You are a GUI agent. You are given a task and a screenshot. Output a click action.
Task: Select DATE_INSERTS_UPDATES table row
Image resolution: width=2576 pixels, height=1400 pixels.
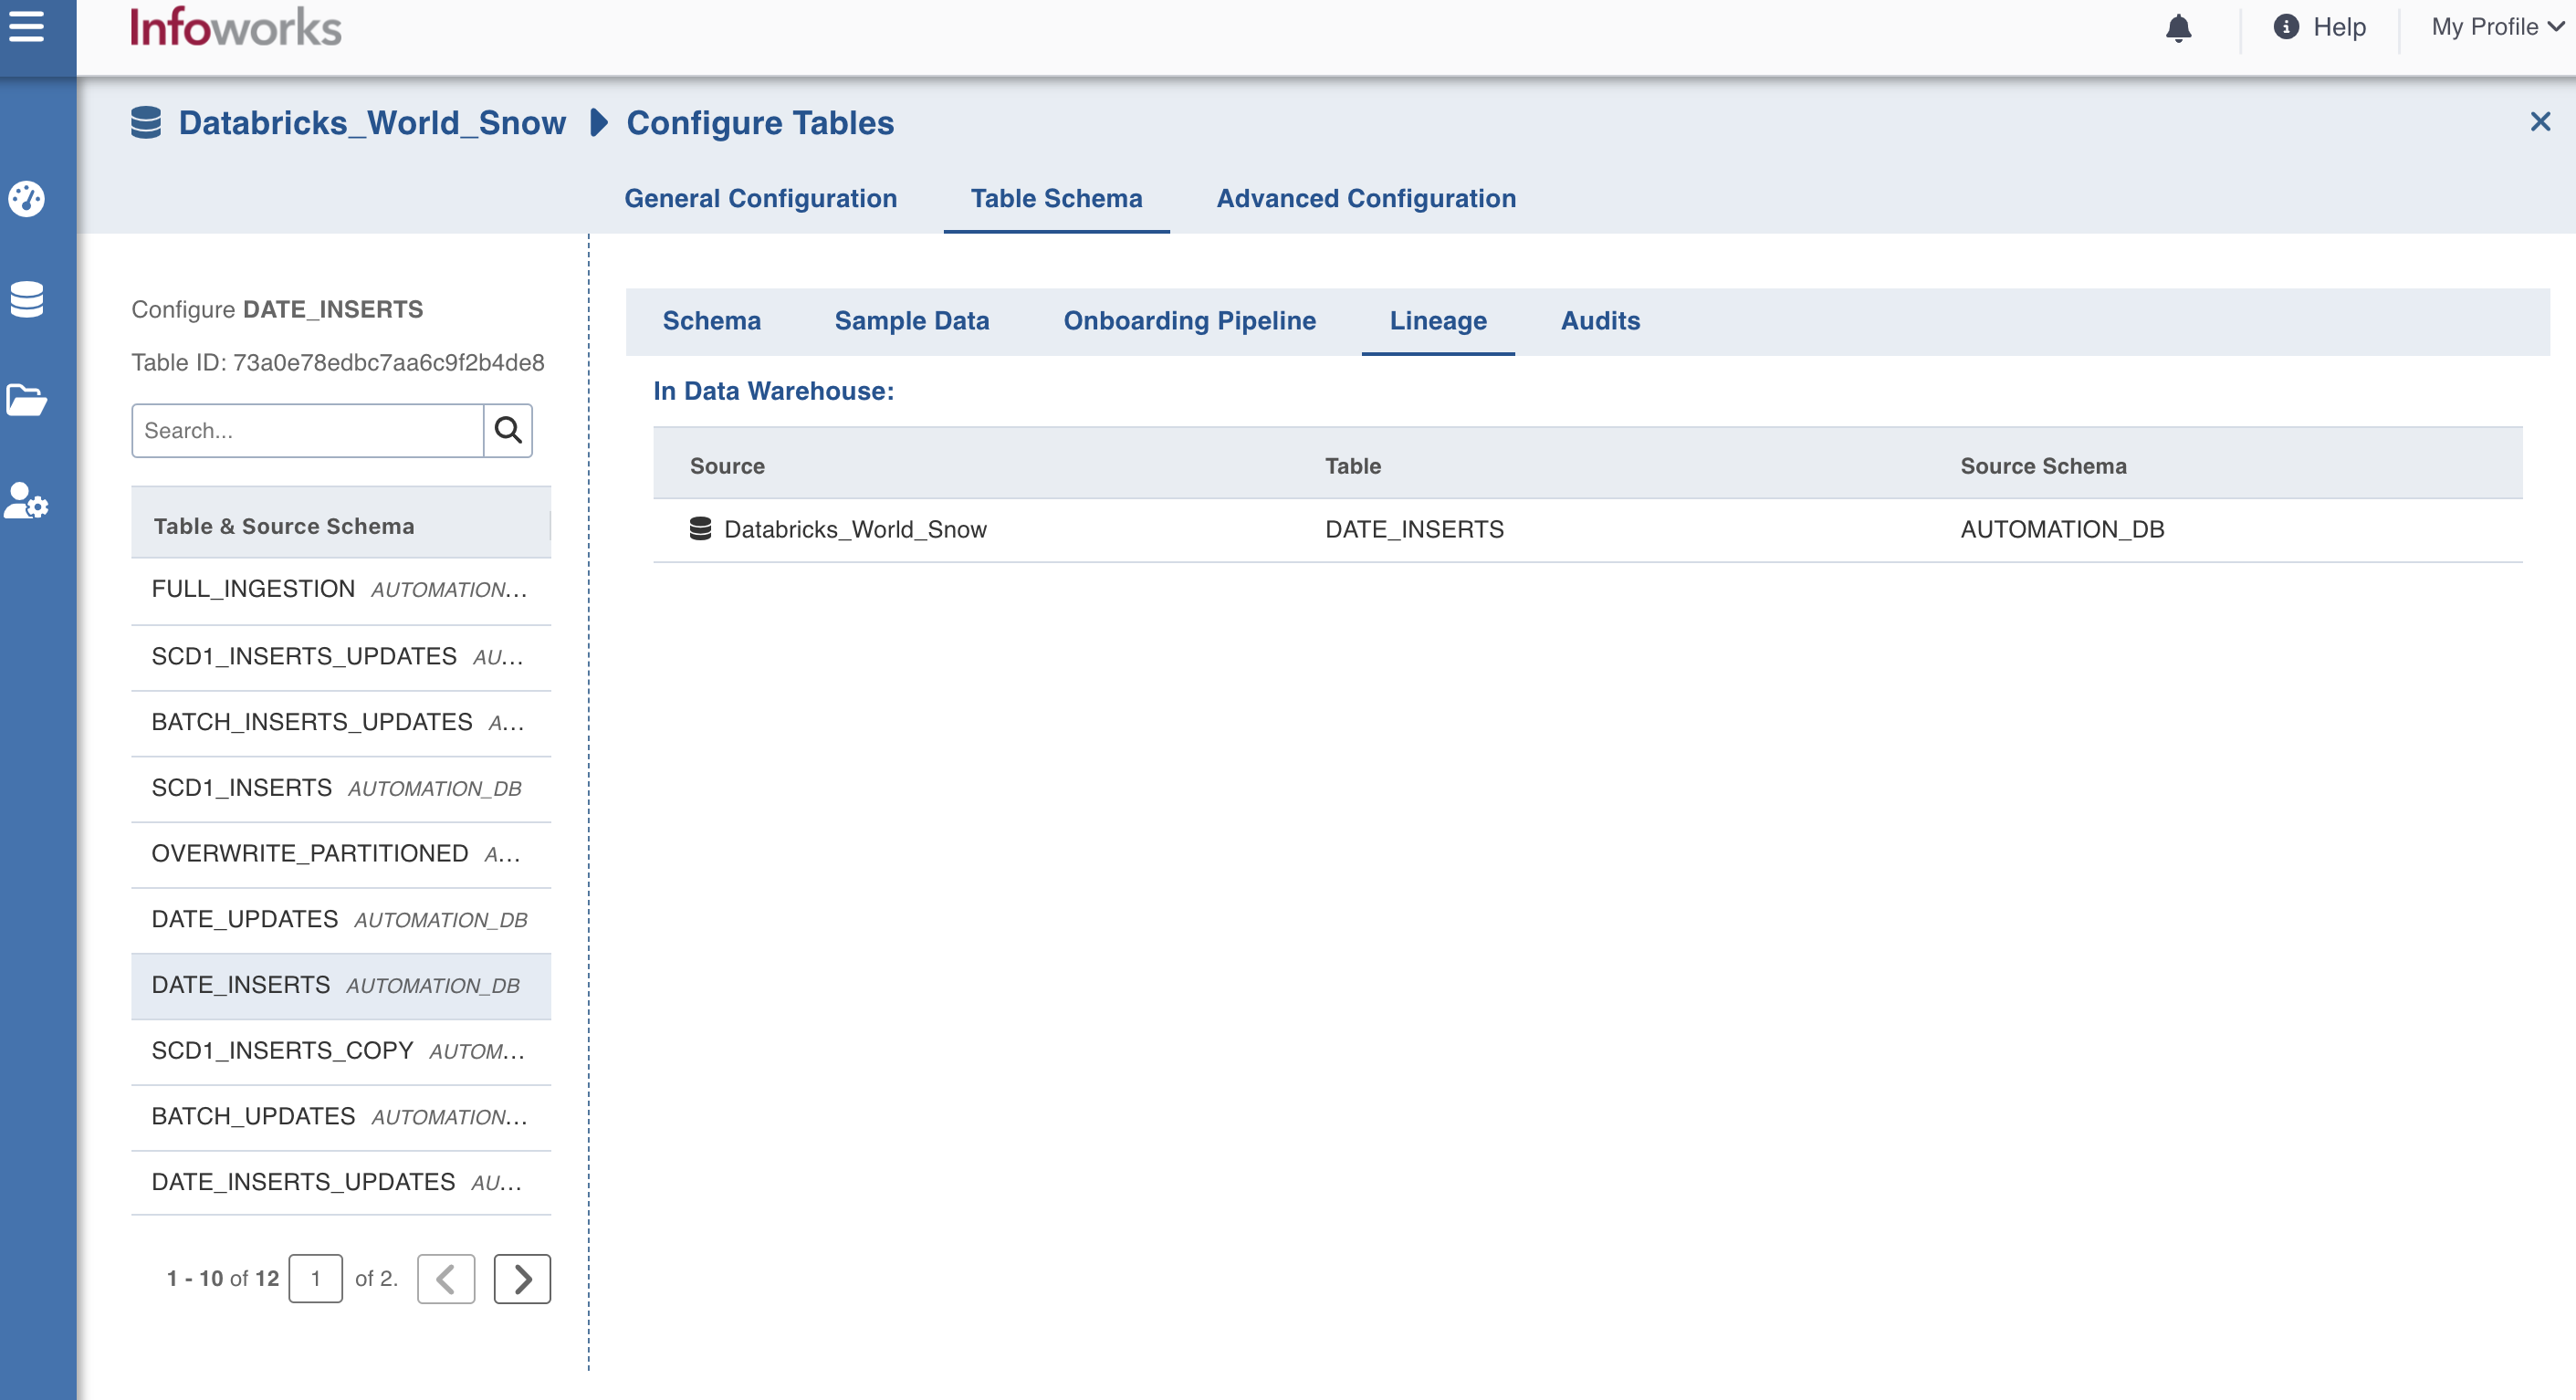[341, 1183]
